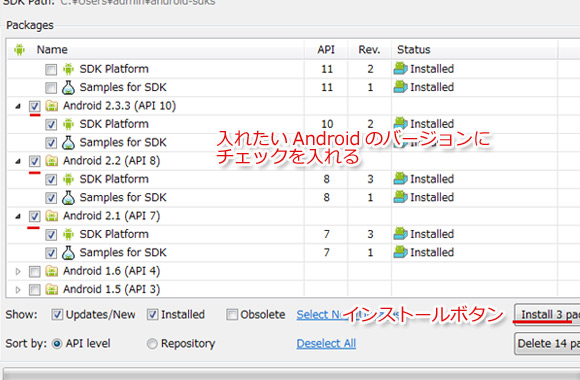
Task: Uncheck Samples for SDK API 7 checkbox
Action: click(x=51, y=253)
